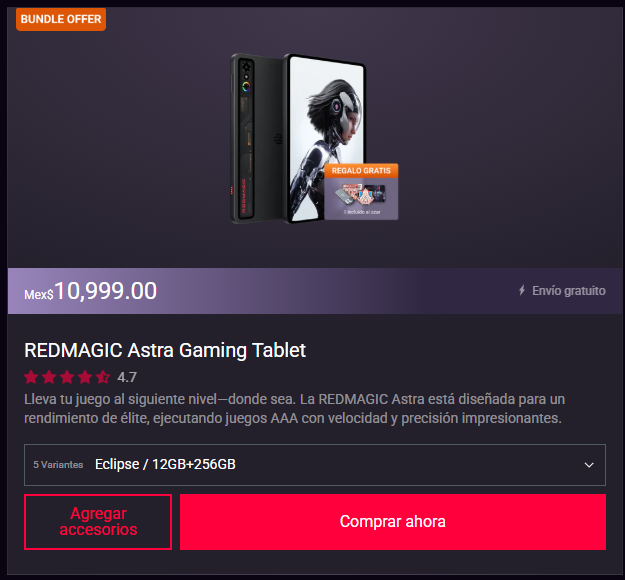Click the product description paragraph

pyautogui.click(x=295, y=409)
